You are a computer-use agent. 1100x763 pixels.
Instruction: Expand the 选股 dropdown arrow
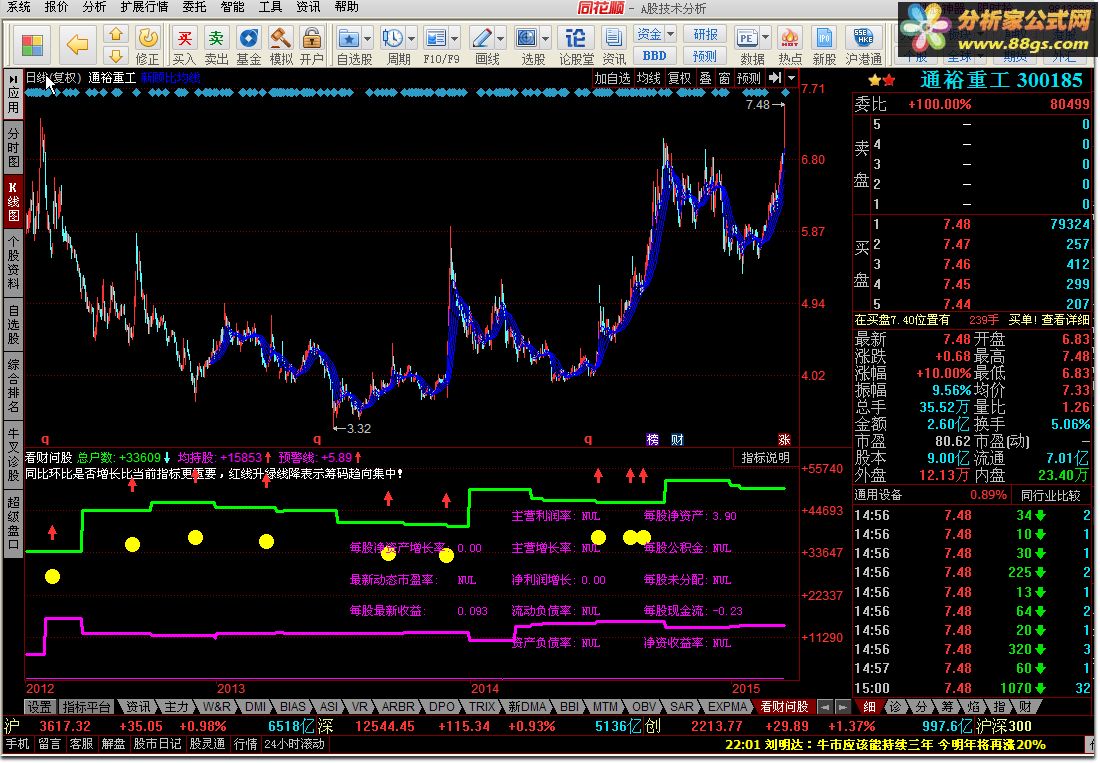tap(545, 38)
